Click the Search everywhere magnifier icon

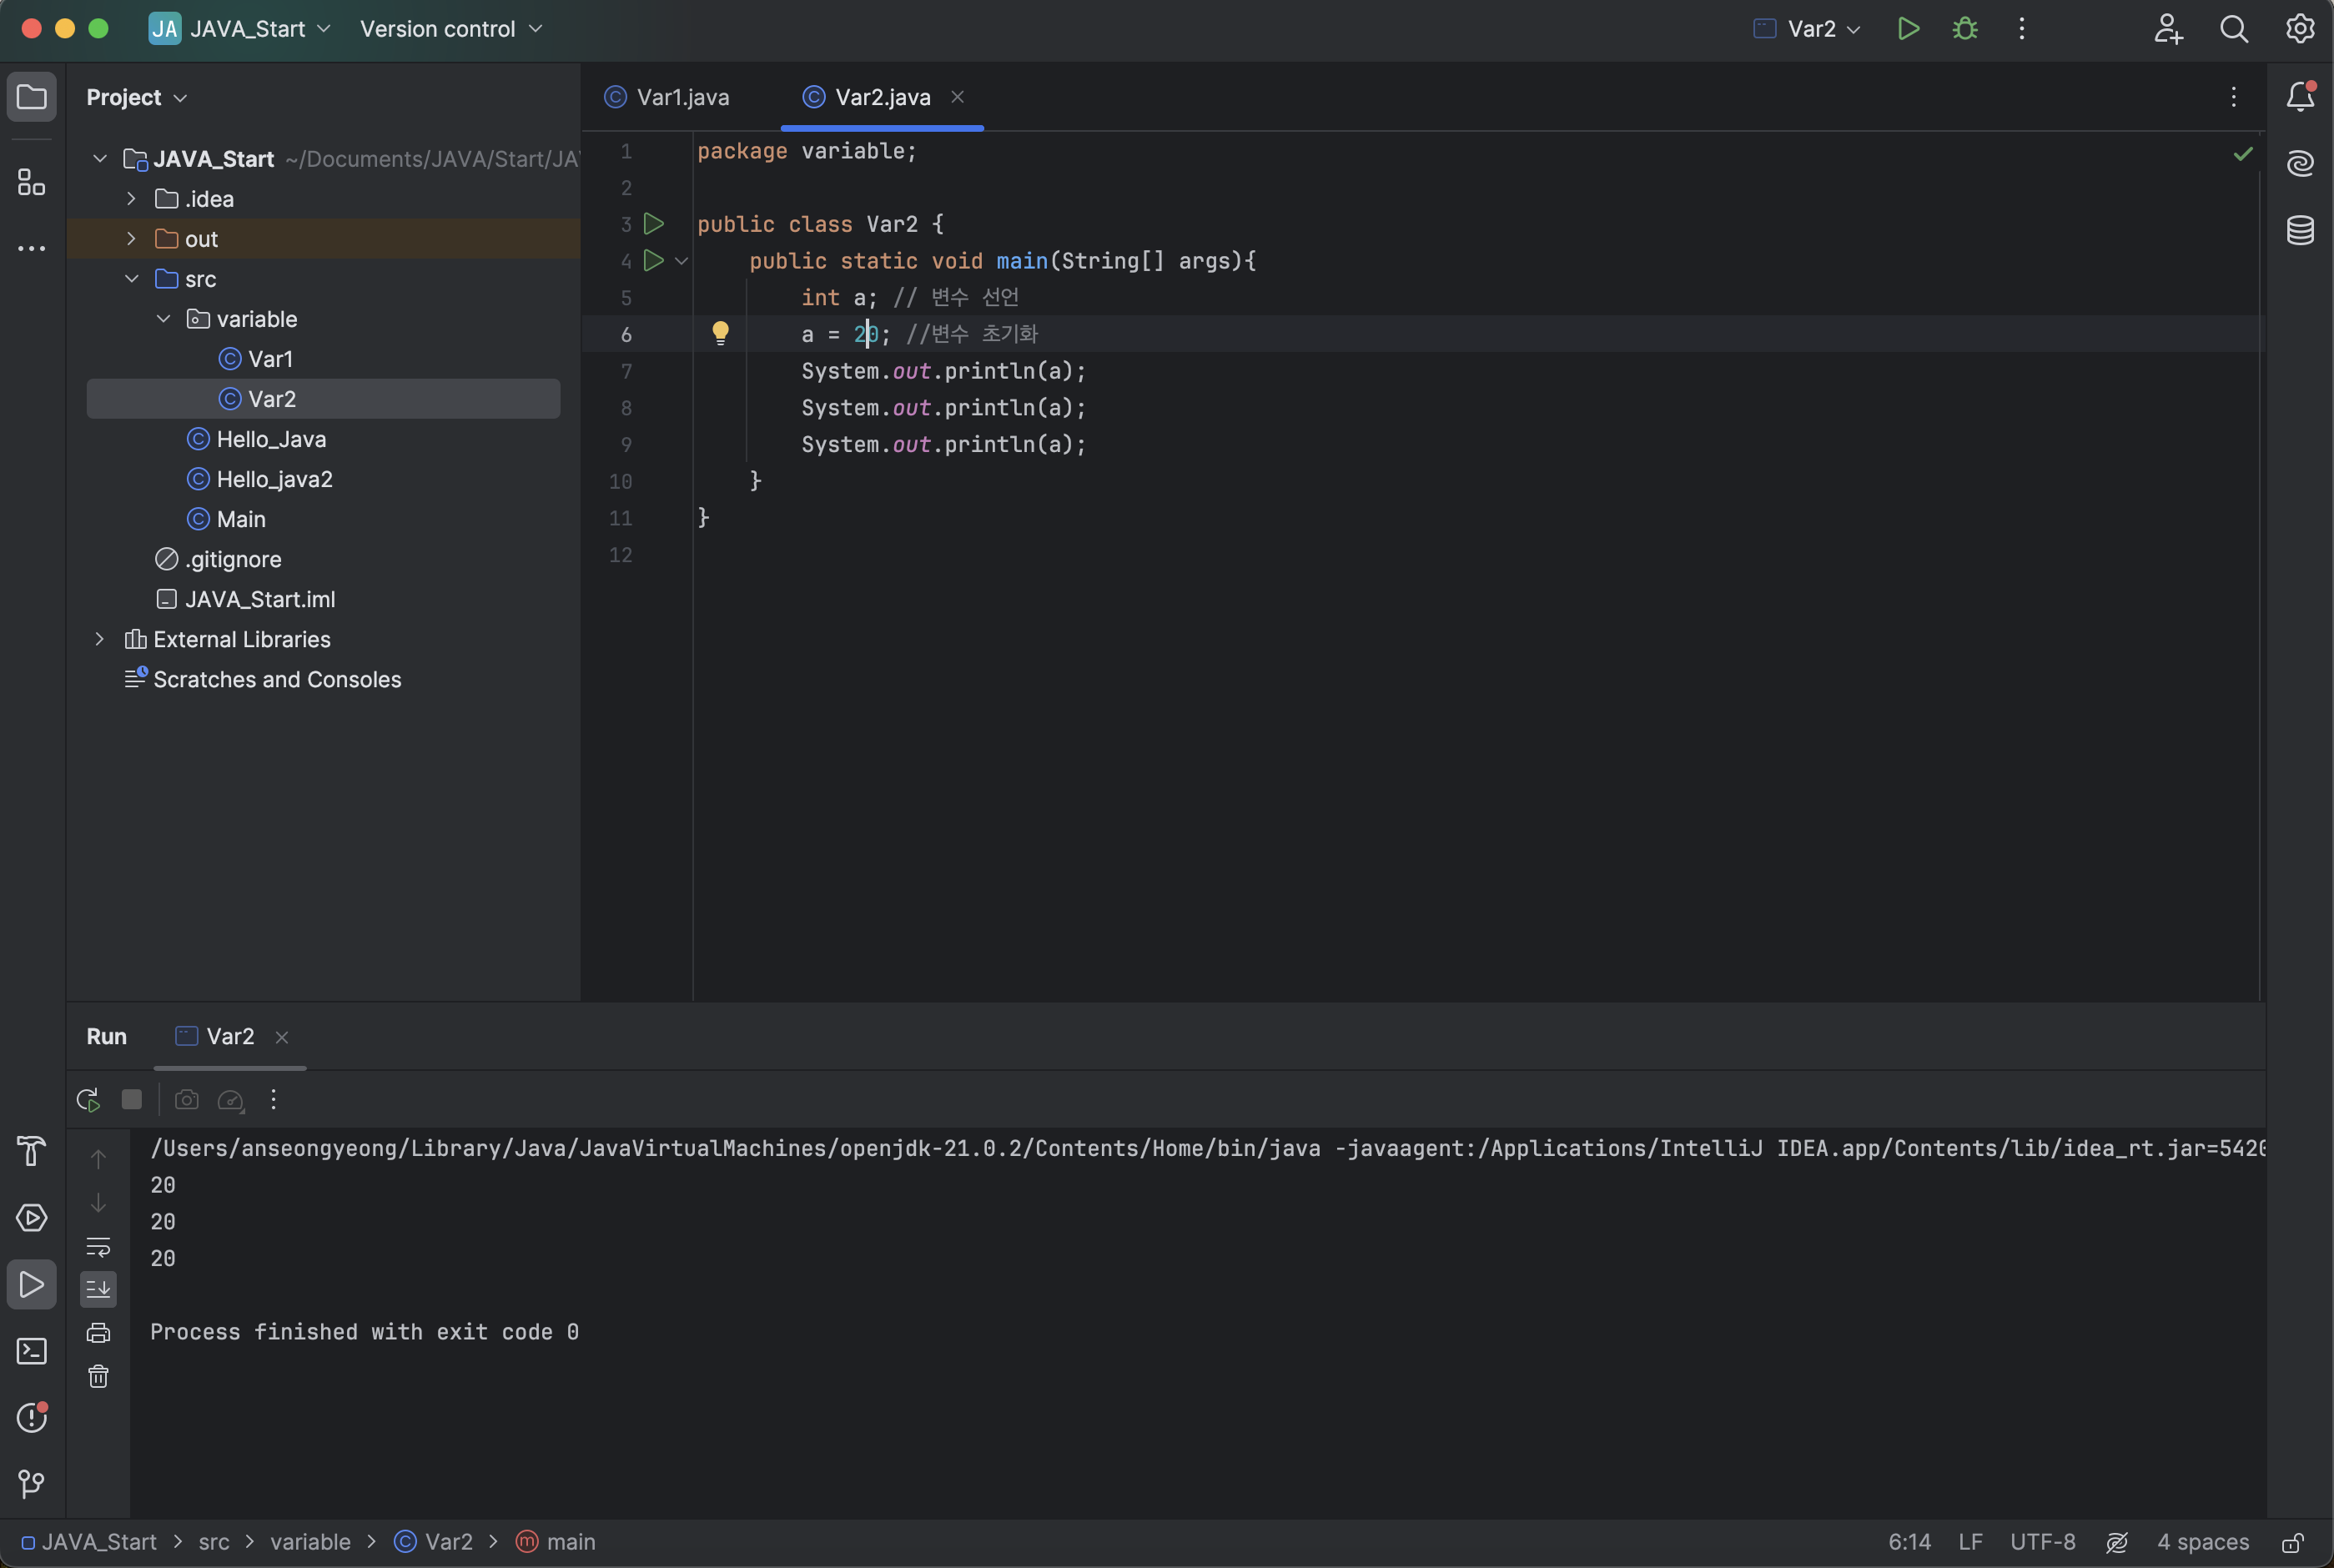pos(2235,28)
